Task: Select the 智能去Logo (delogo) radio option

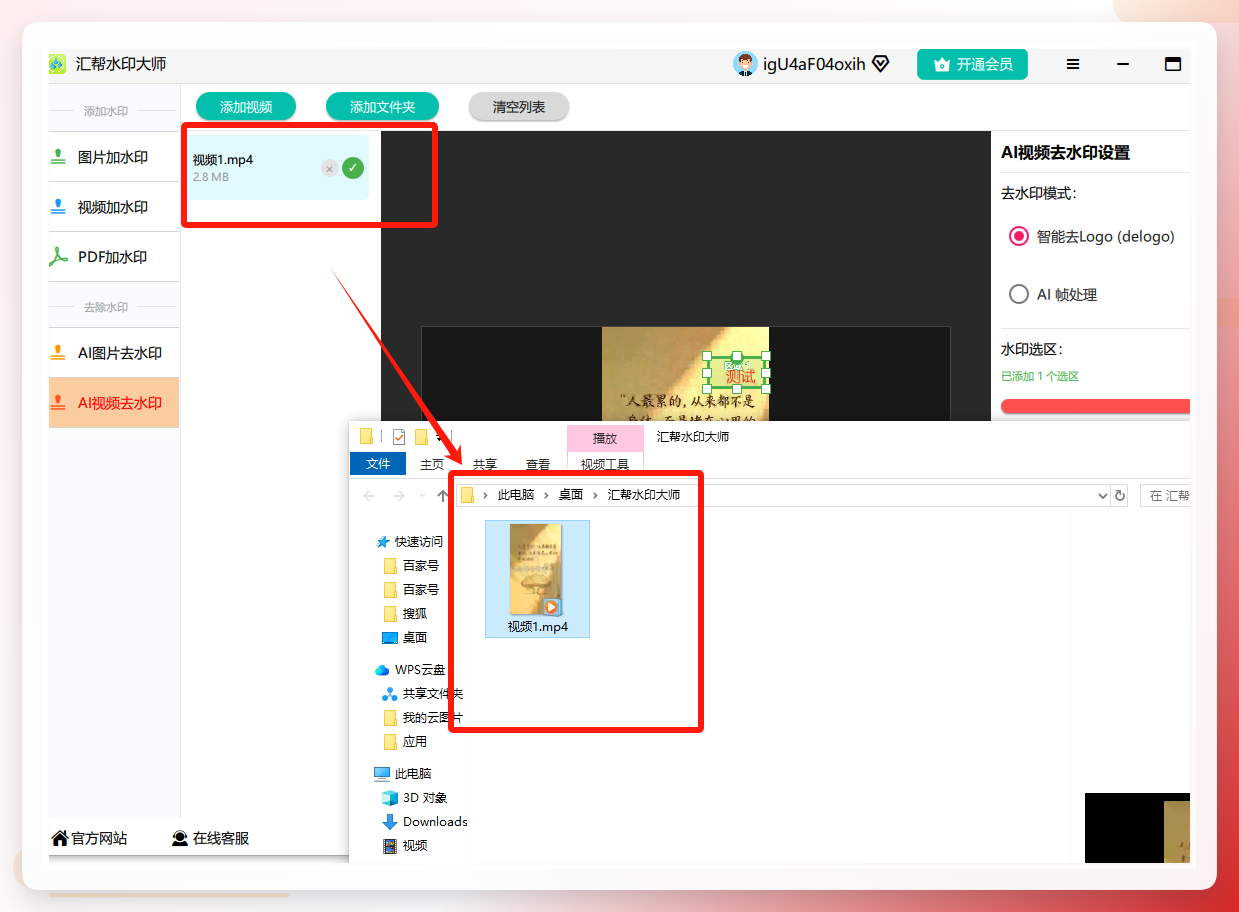Action: 1019,237
